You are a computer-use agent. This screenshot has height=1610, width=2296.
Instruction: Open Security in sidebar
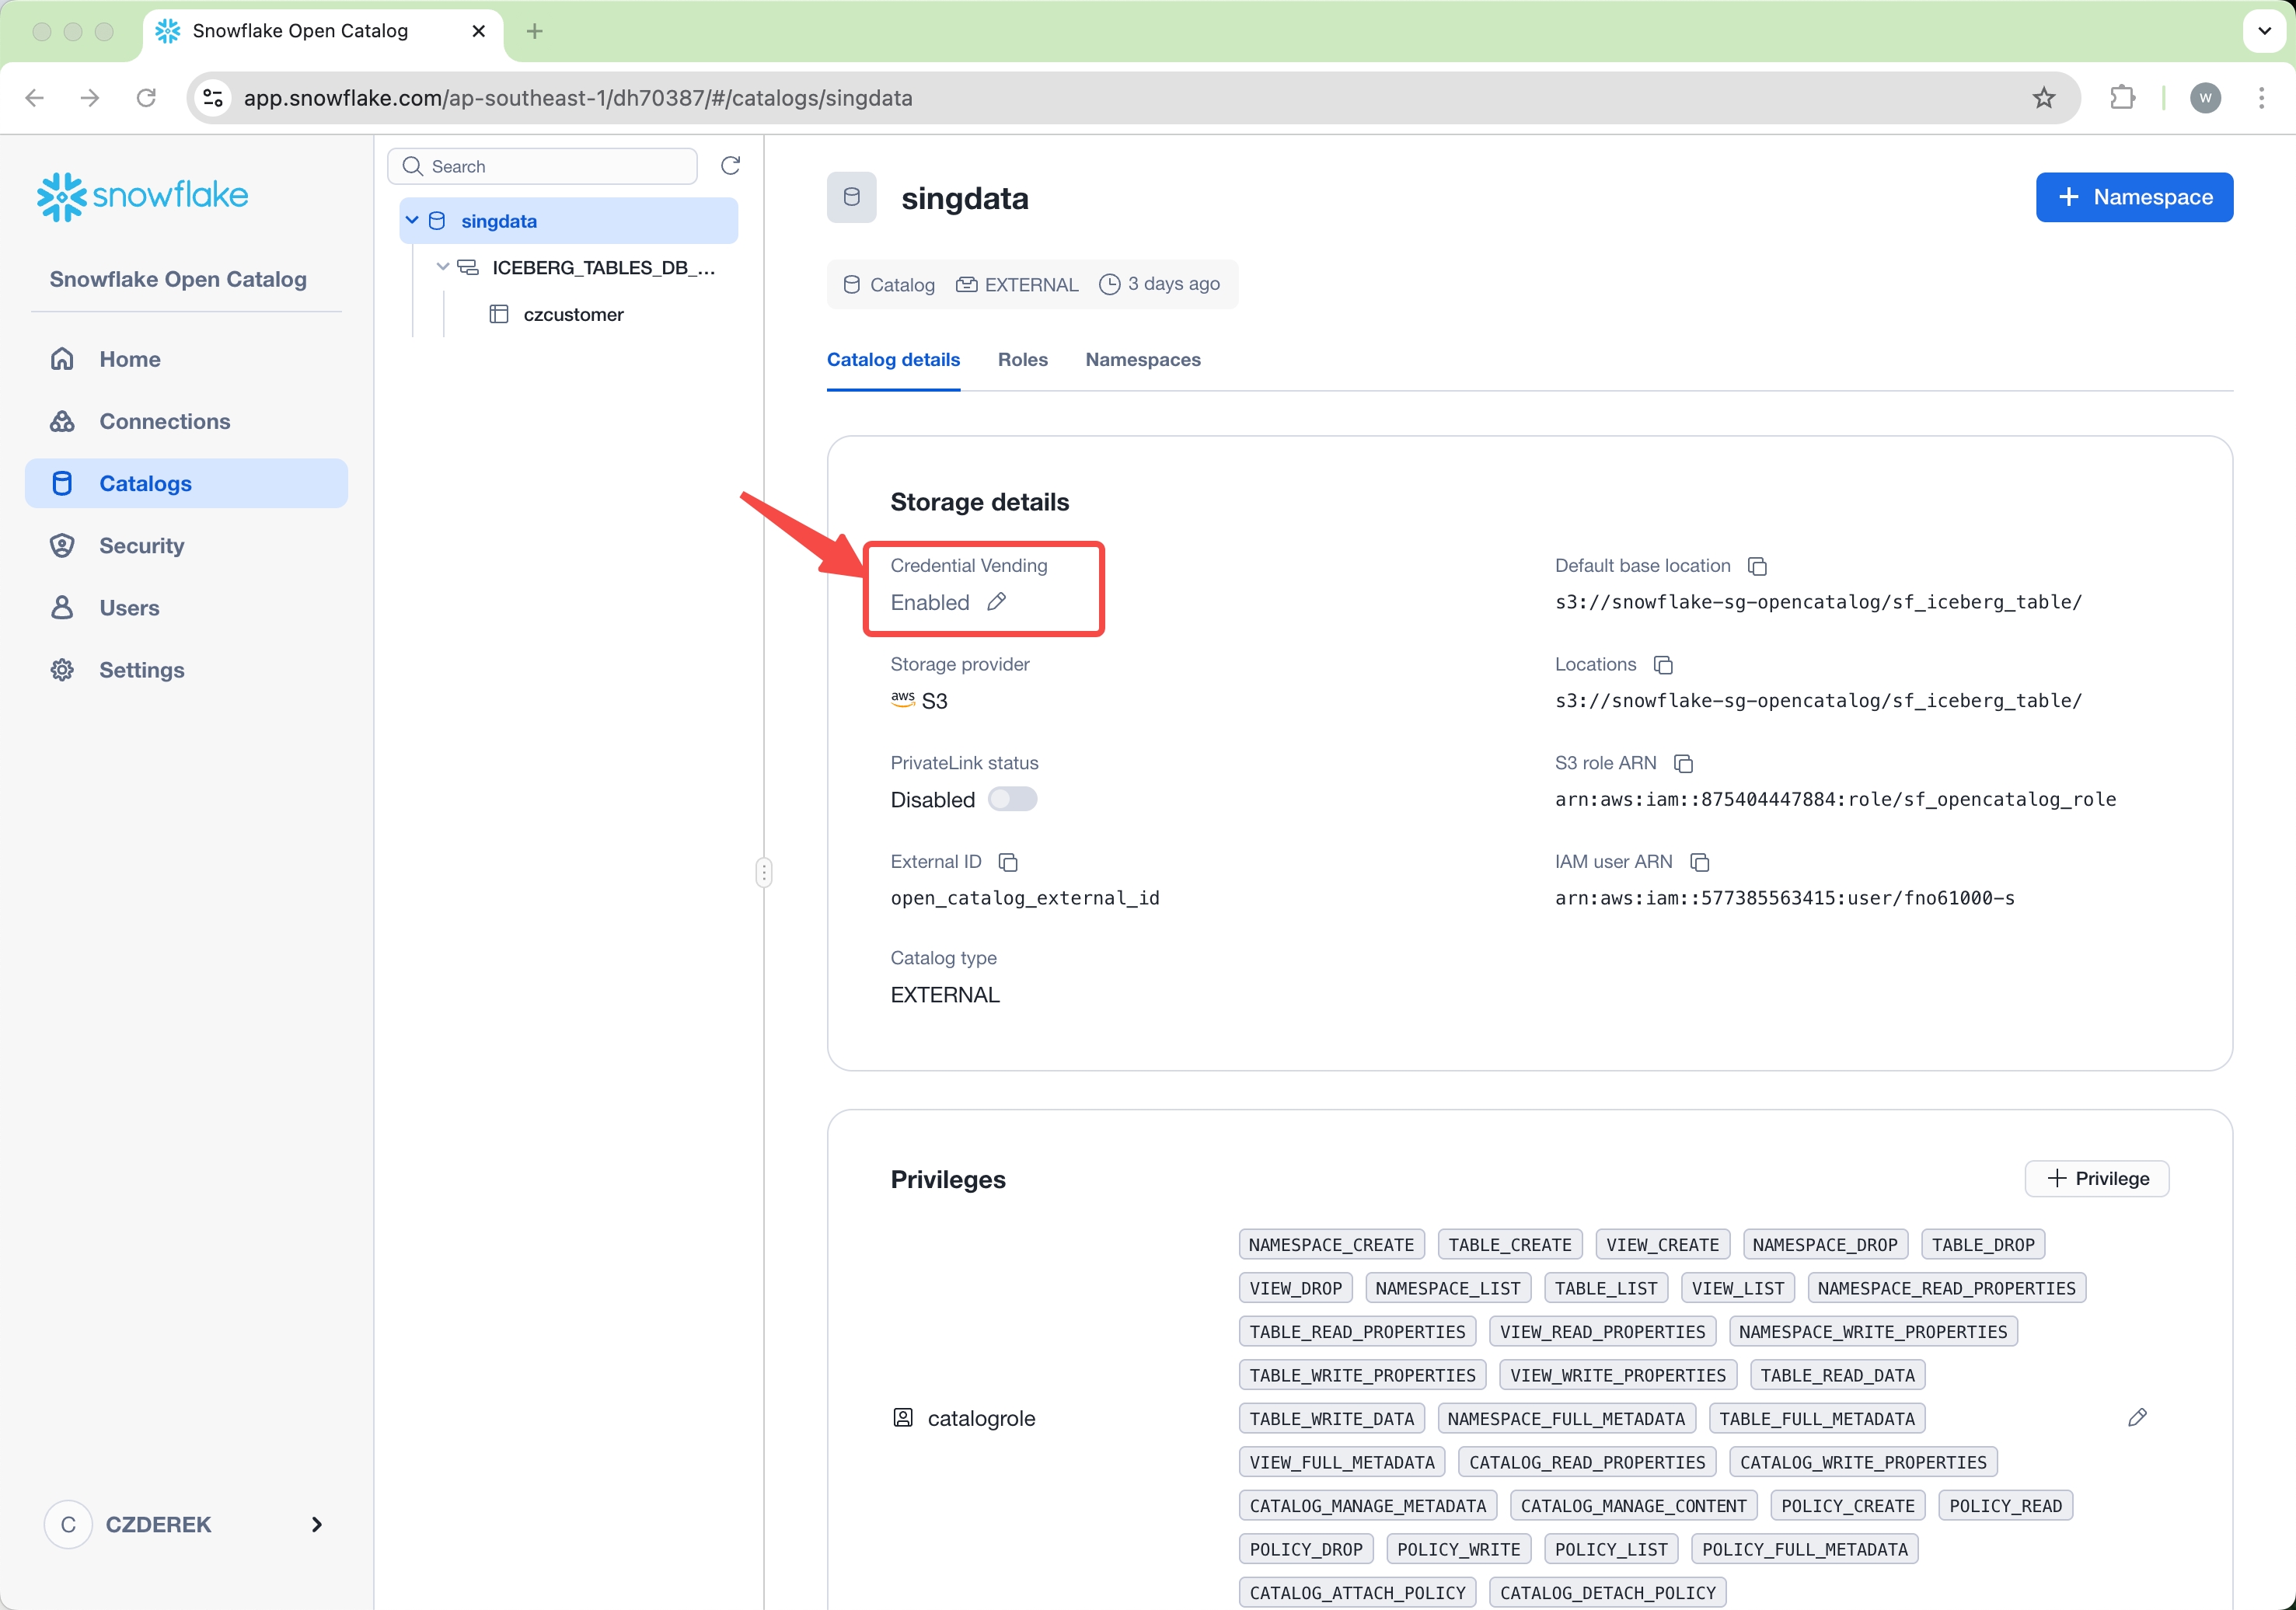click(187, 545)
